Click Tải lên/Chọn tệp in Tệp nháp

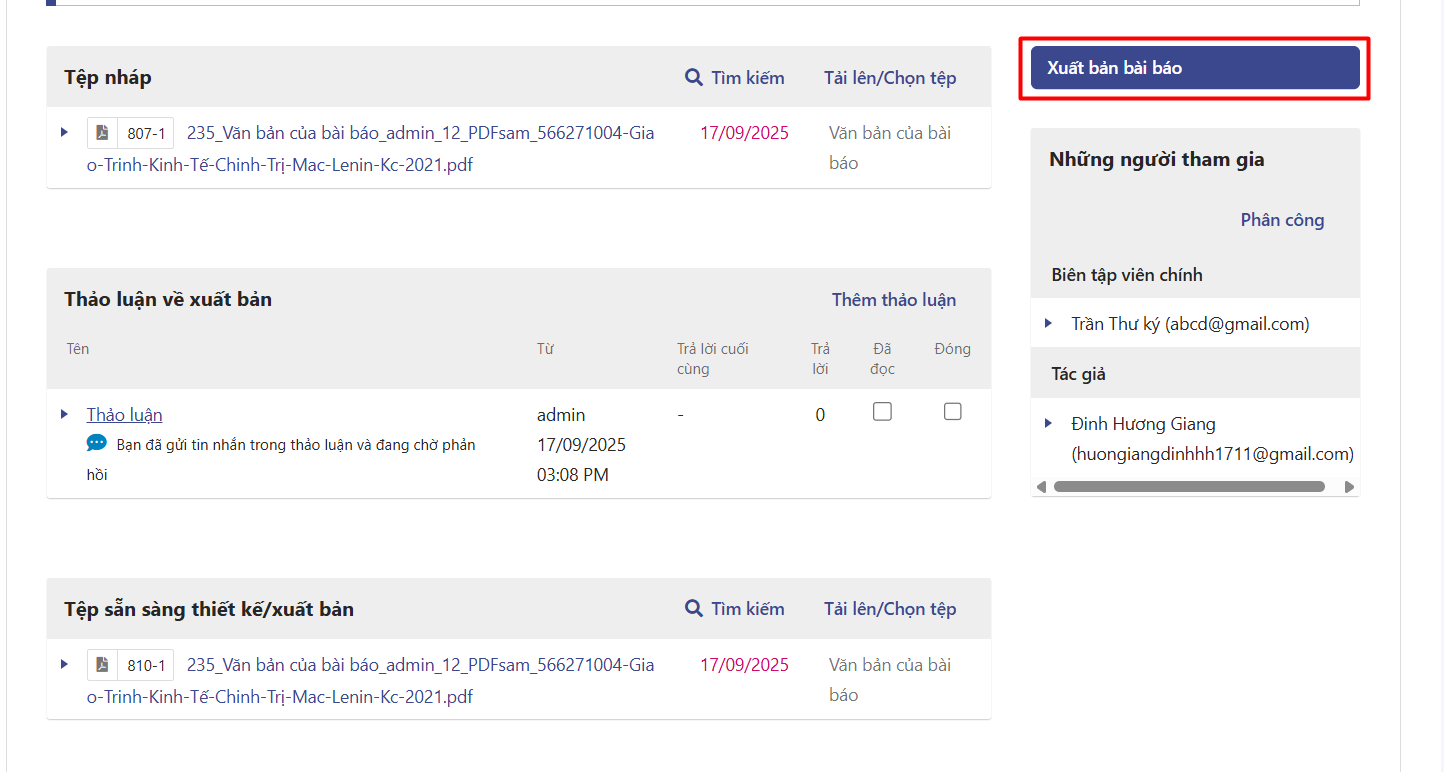(x=889, y=78)
